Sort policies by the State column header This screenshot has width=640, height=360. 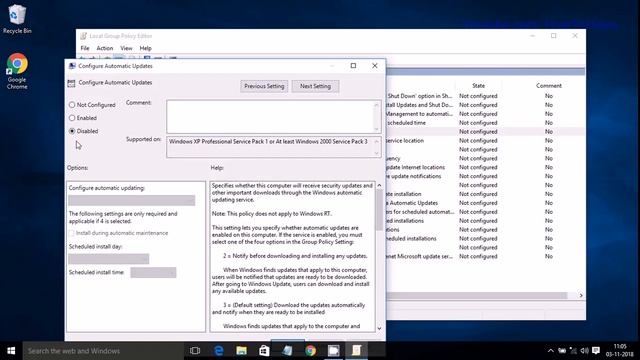coord(478,86)
